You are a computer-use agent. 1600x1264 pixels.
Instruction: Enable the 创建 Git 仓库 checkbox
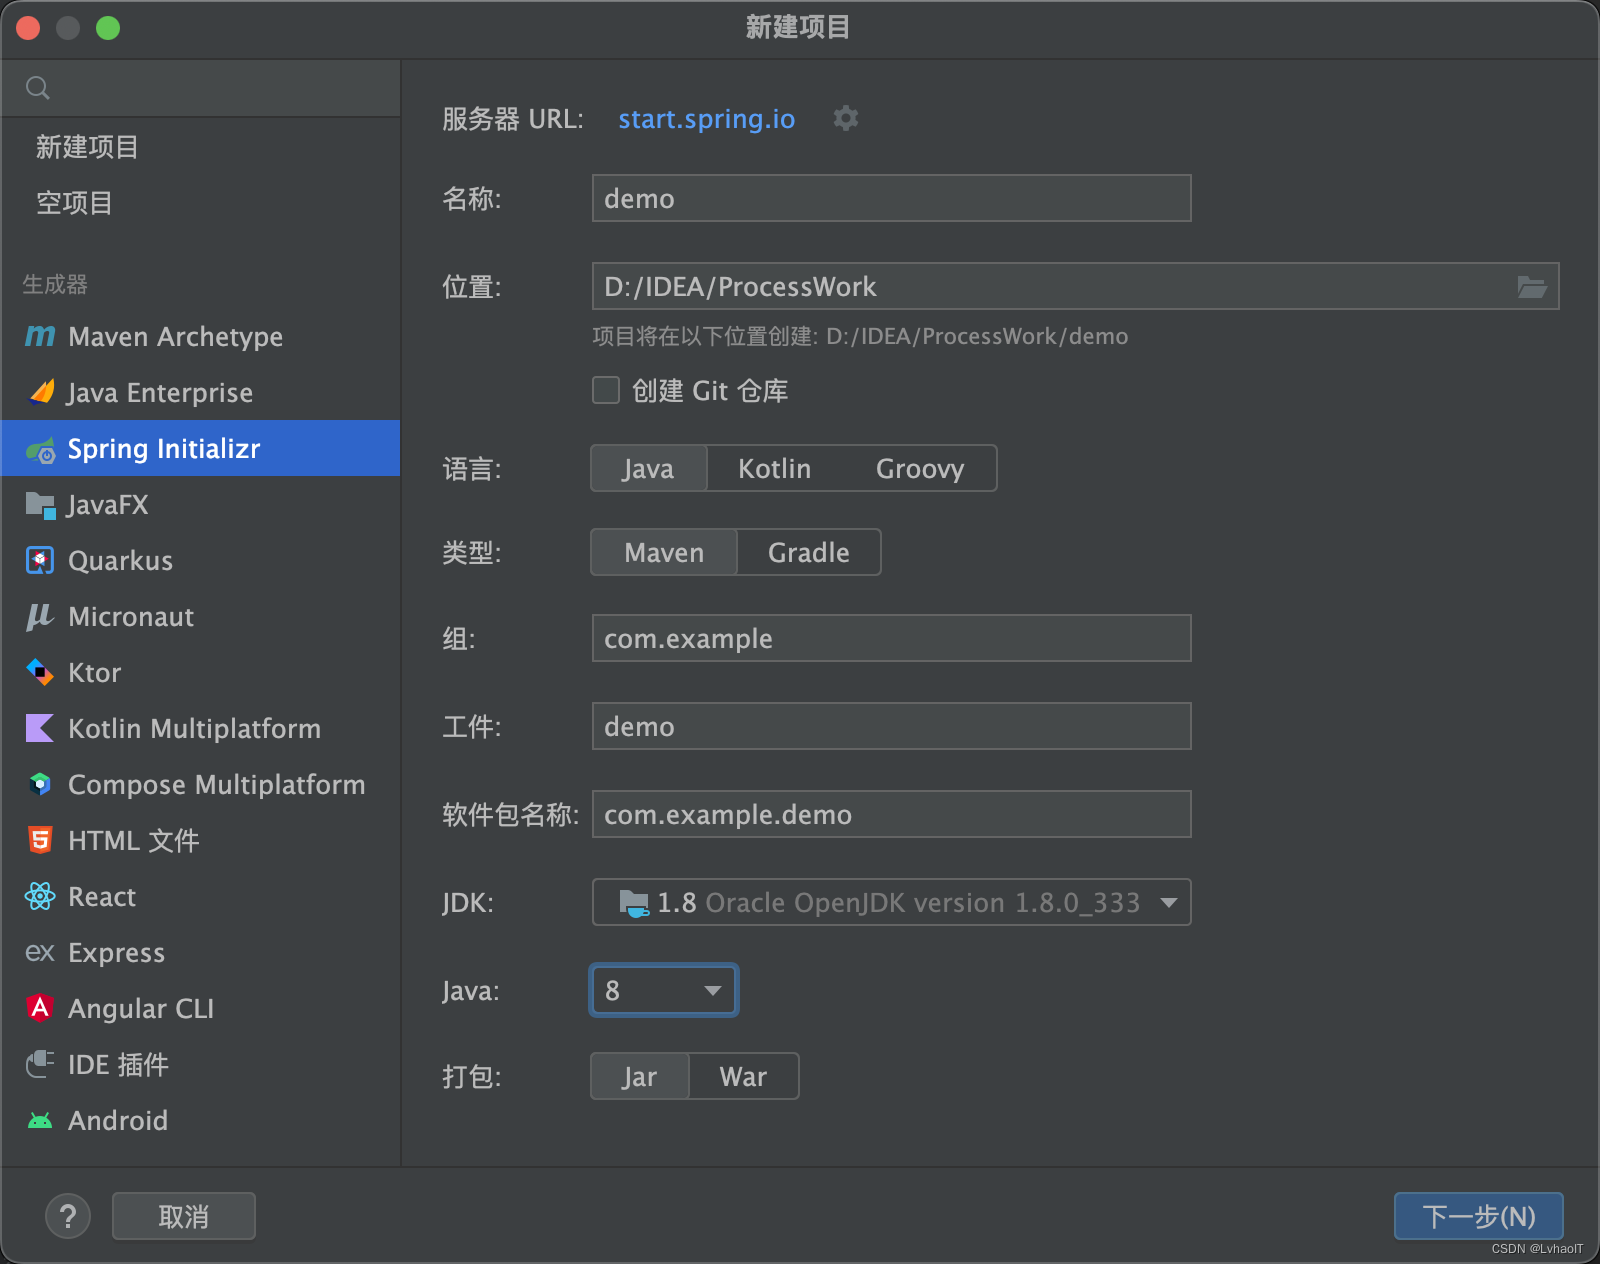tap(606, 390)
